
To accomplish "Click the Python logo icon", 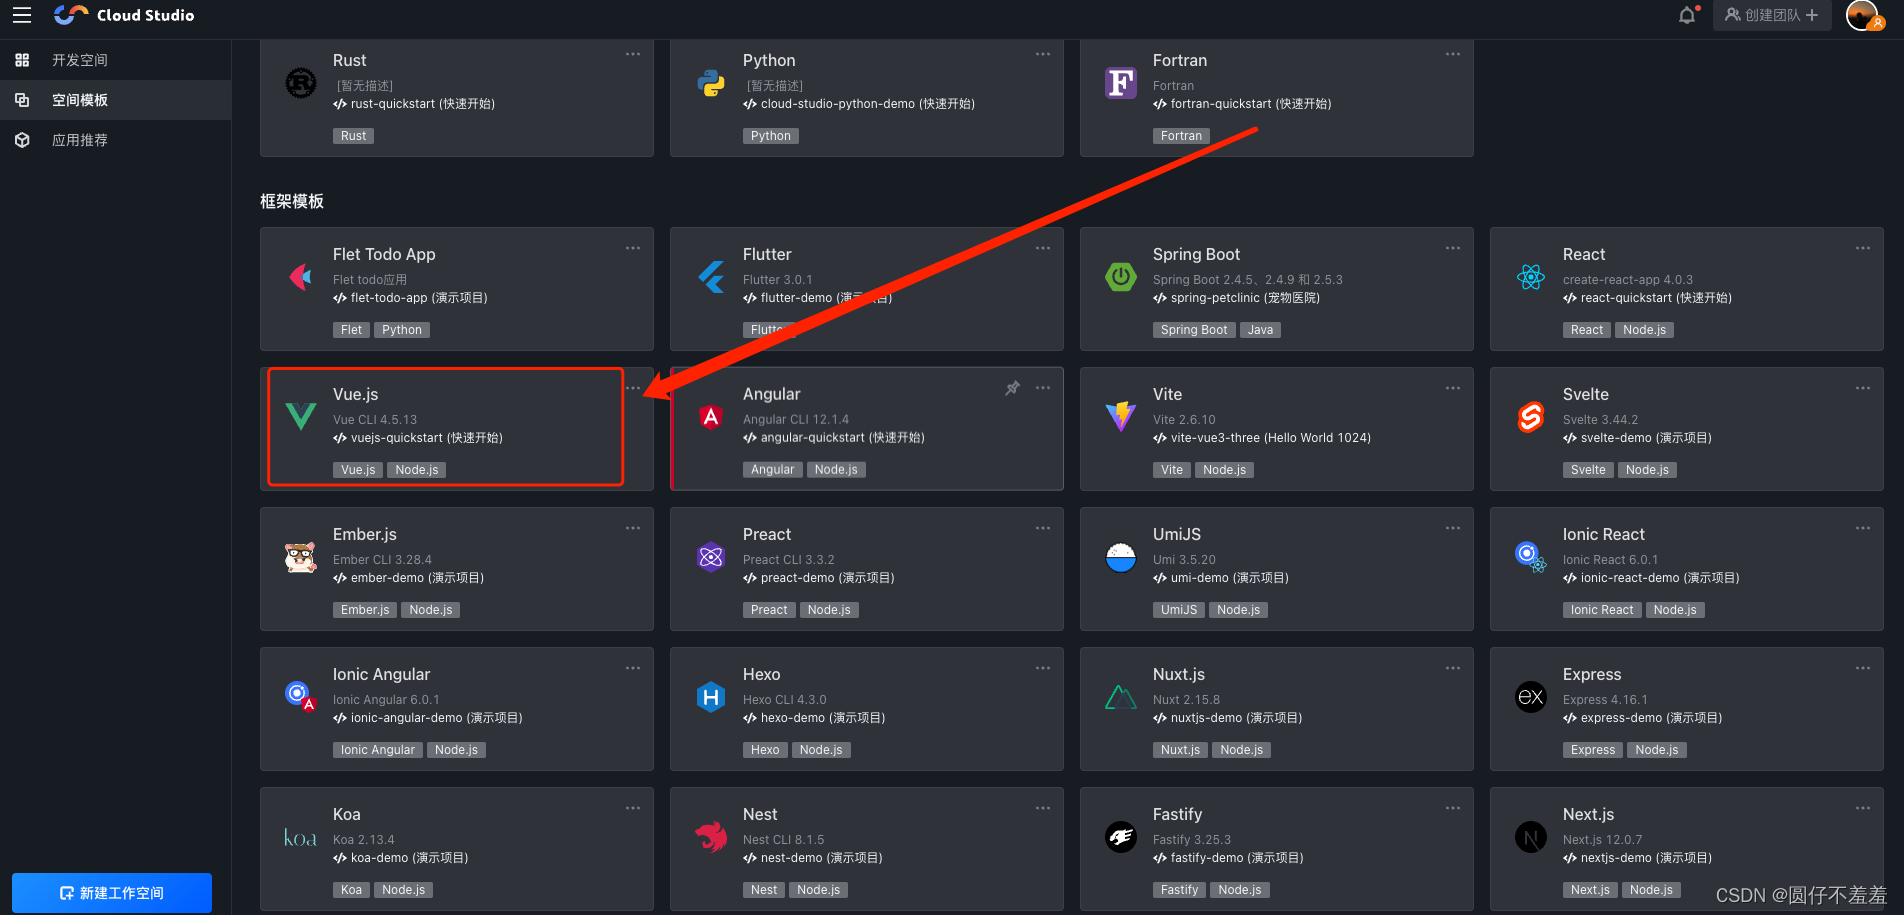I will (x=711, y=83).
